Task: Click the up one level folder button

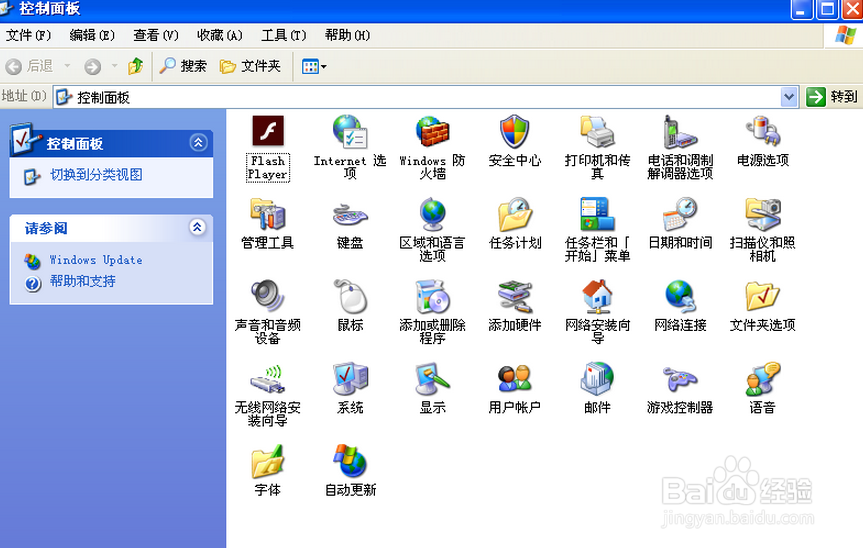Action: pos(135,66)
